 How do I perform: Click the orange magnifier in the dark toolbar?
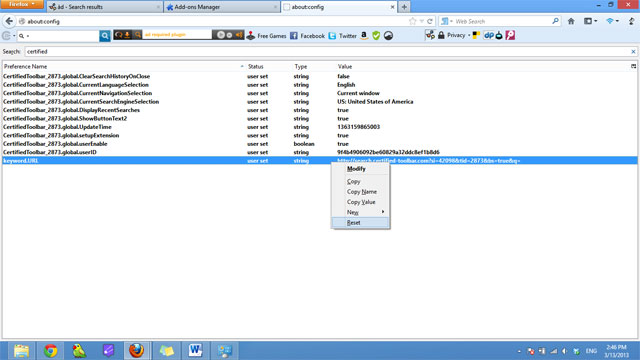[x=138, y=35]
